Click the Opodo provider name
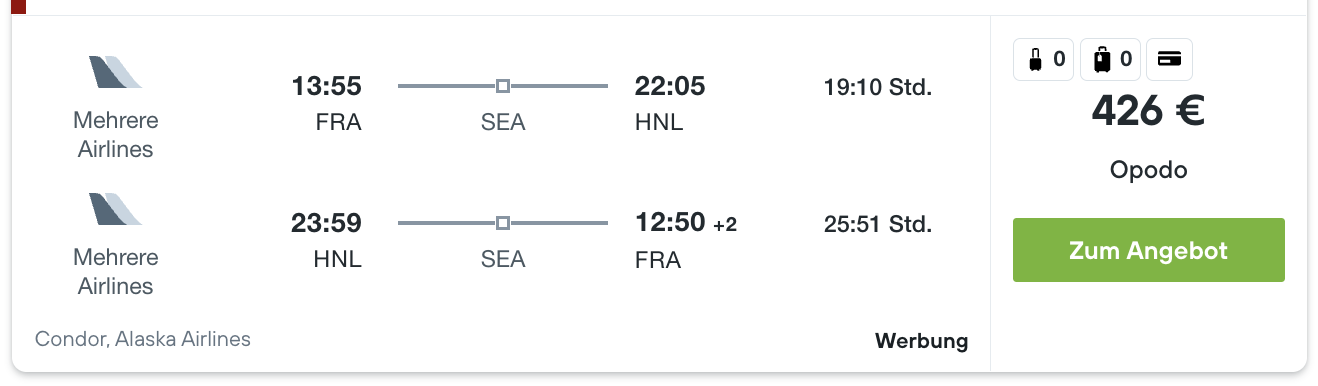Screen dimensions: 1318x386 1149,170
